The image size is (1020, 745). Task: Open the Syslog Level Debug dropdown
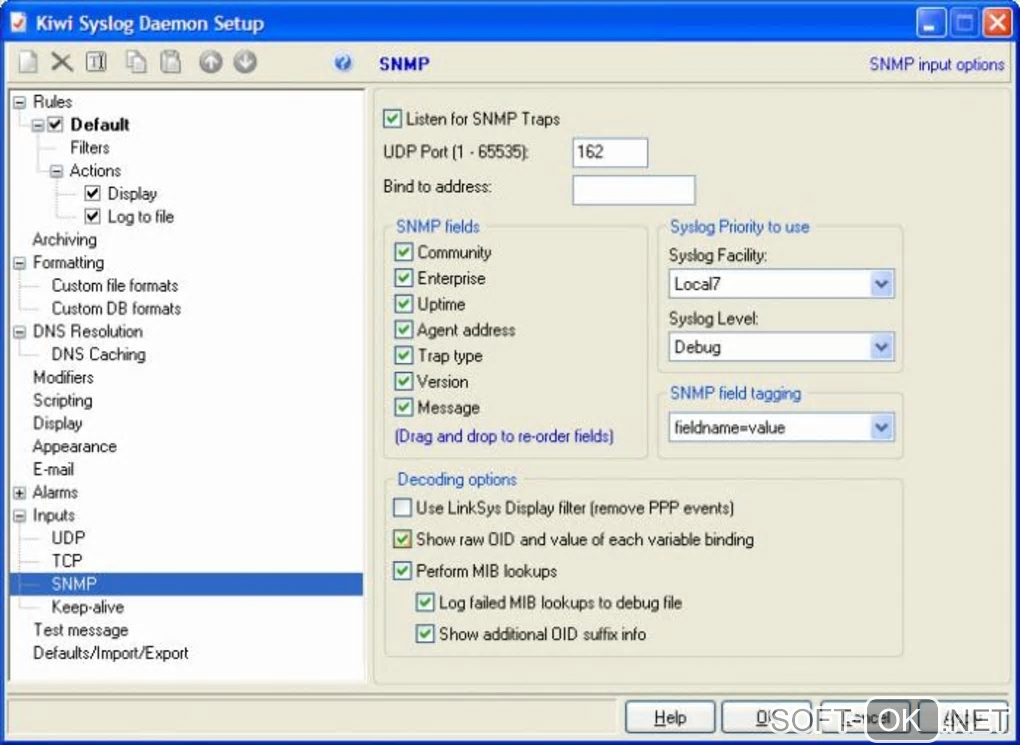[x=881, y=347]
